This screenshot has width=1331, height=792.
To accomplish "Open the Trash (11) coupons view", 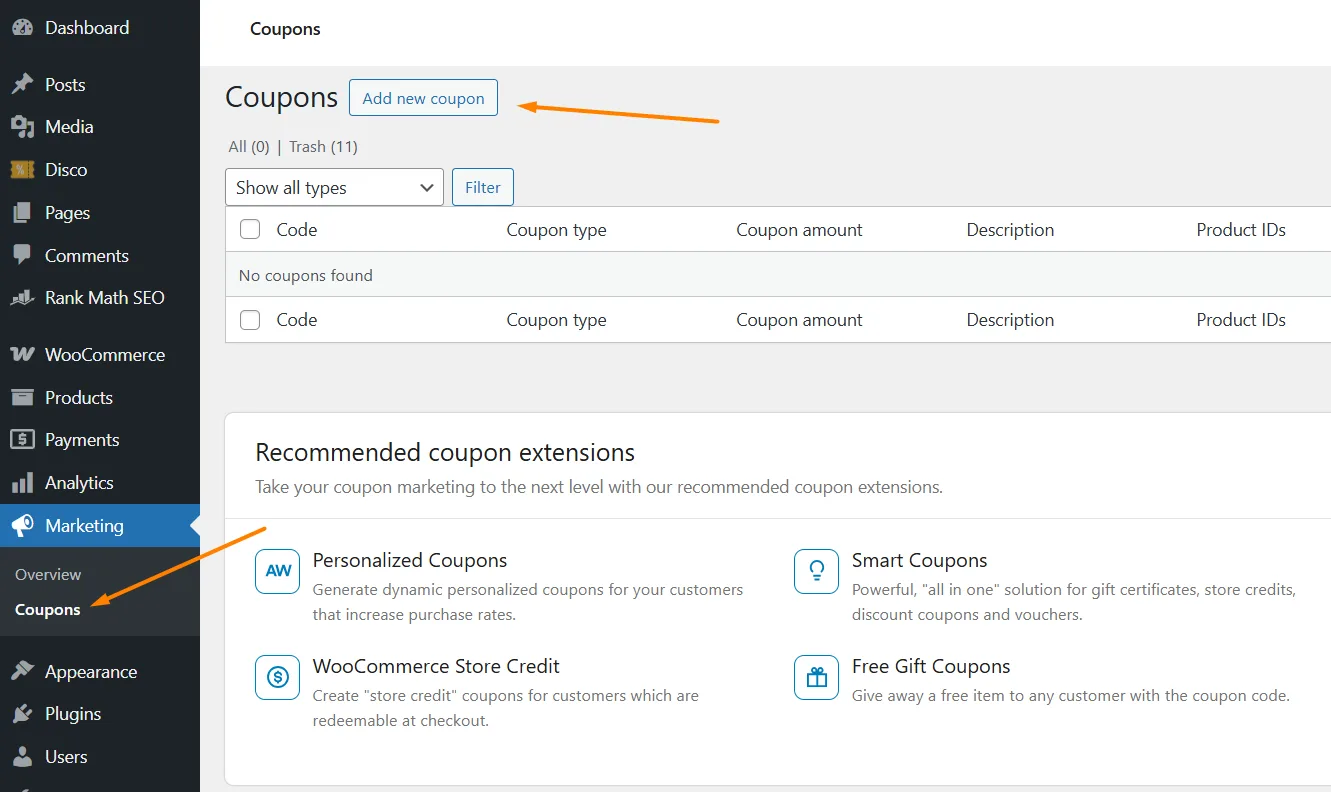I will click(323, 147).
